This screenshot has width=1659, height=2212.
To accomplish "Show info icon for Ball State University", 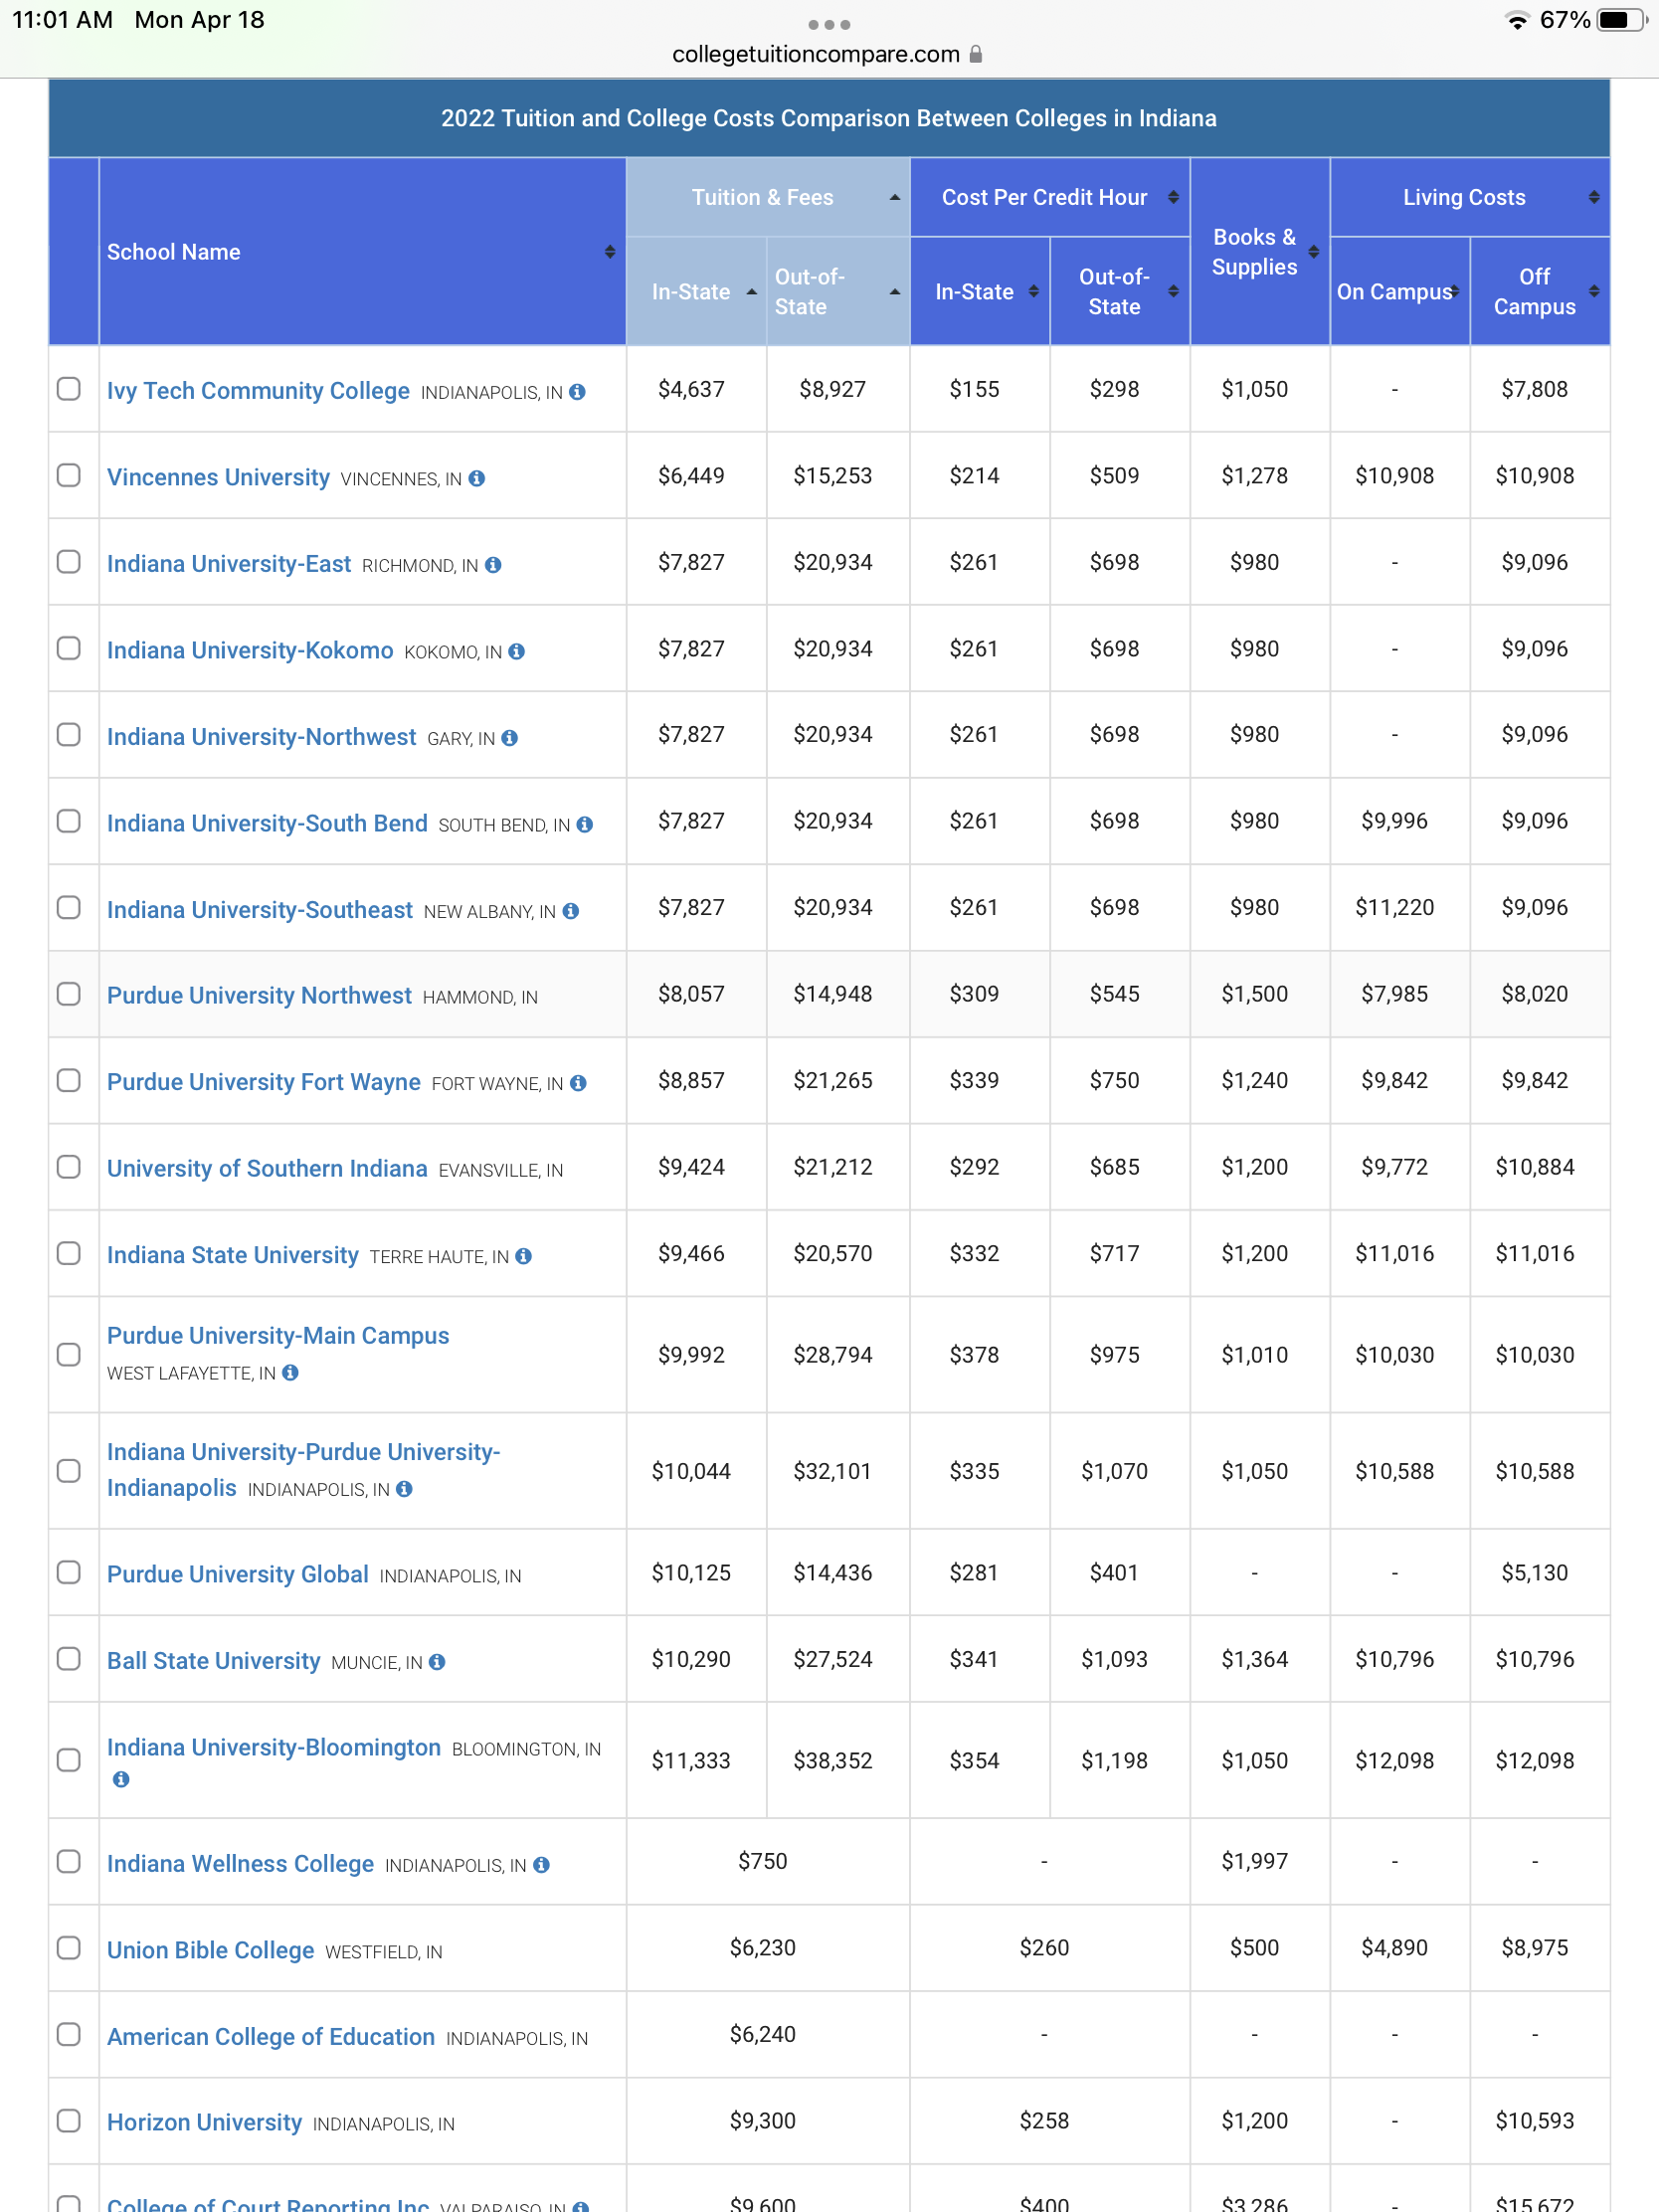I will (x=437, y=1662).
